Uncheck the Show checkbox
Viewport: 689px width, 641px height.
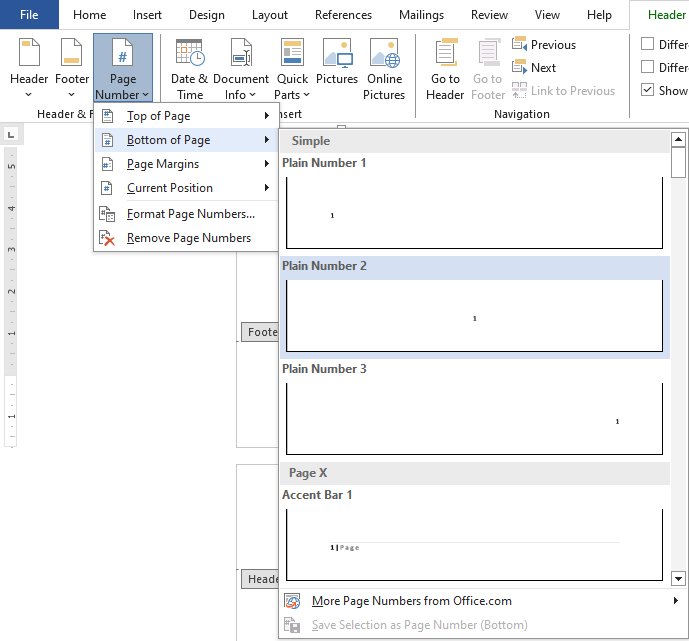click(x=647, y=90)
